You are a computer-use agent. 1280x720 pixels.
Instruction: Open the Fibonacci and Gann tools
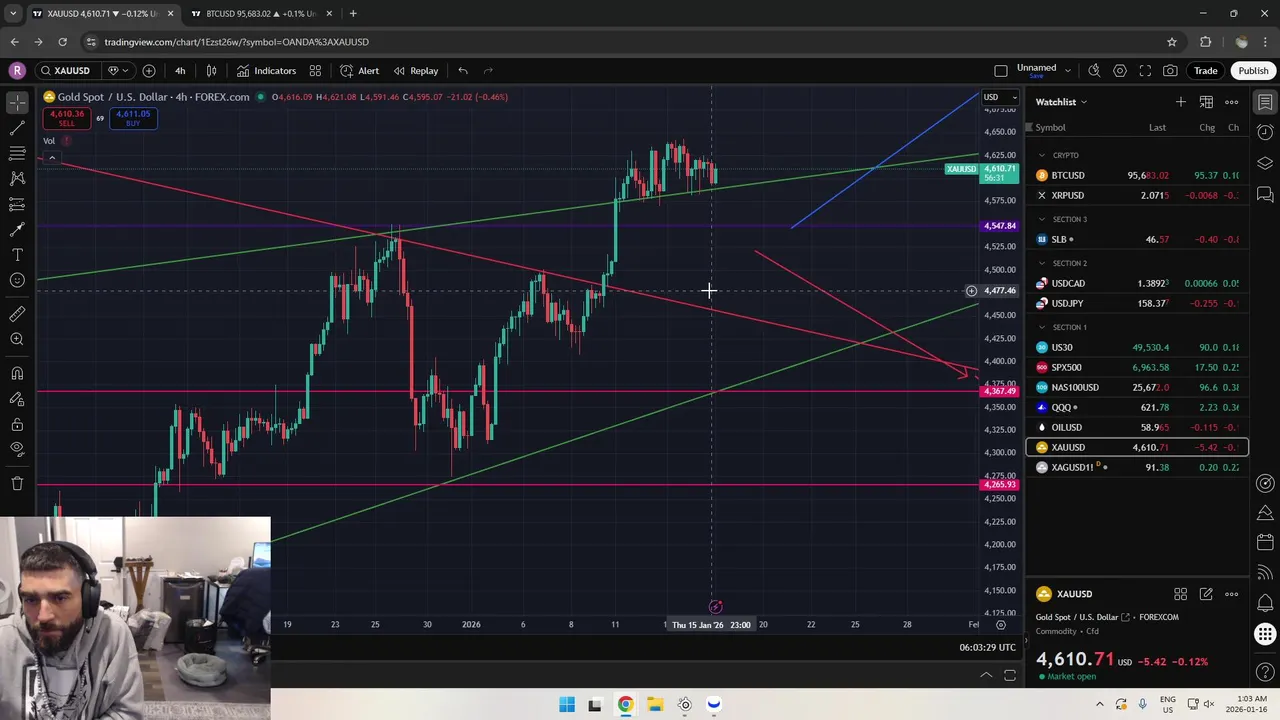[x=17, y=153]
